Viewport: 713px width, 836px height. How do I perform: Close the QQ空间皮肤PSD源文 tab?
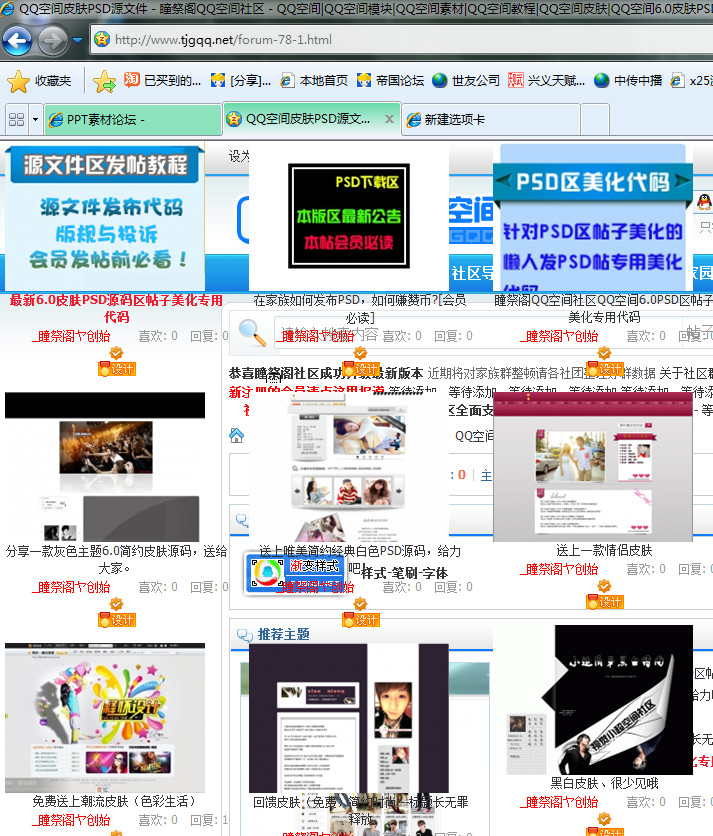390,119
